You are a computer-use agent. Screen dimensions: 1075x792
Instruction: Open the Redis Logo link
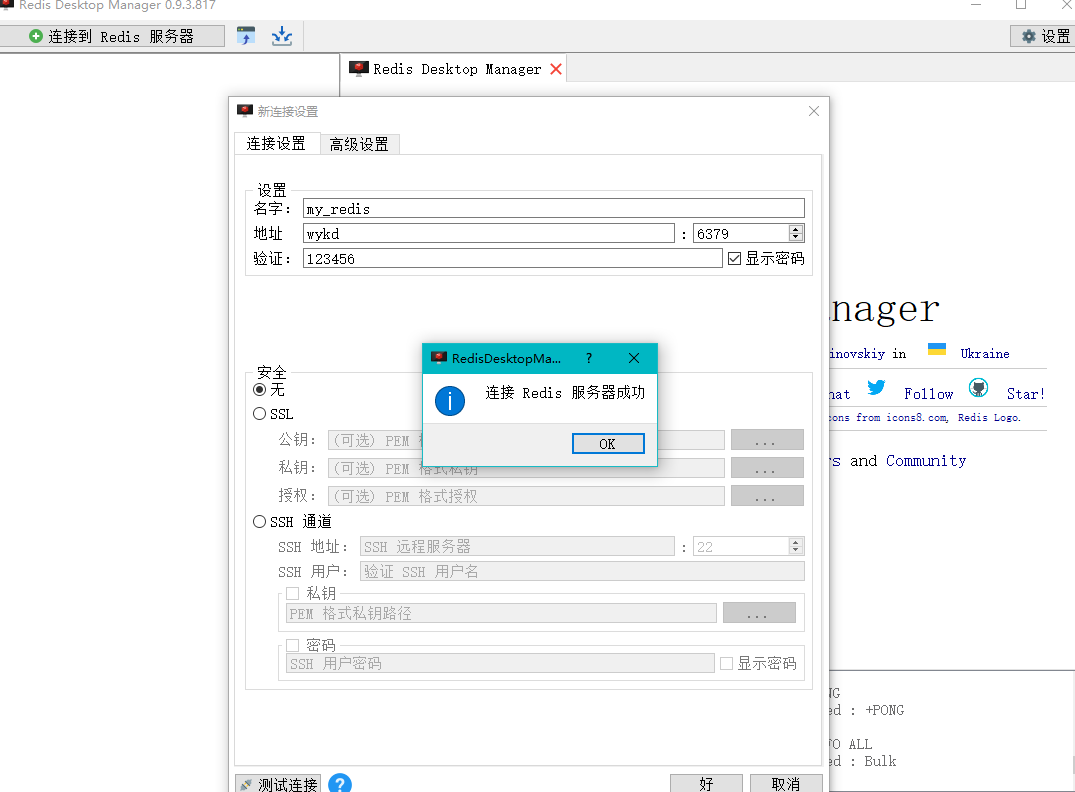[x=989, y=418]
